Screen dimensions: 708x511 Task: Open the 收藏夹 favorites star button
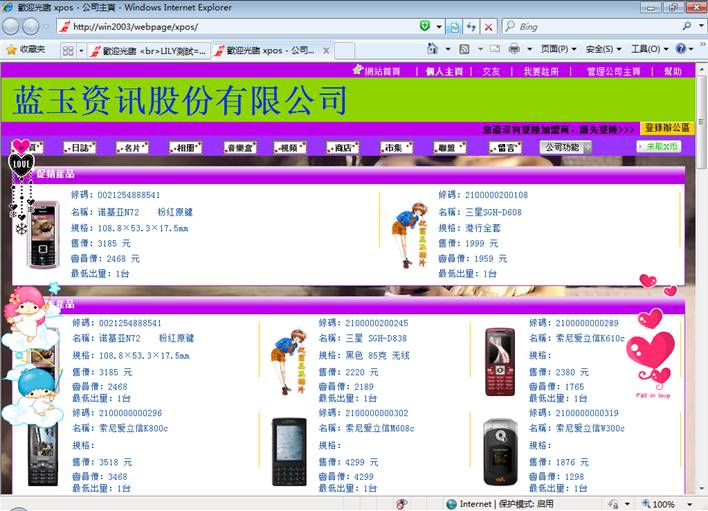(26, 49)
